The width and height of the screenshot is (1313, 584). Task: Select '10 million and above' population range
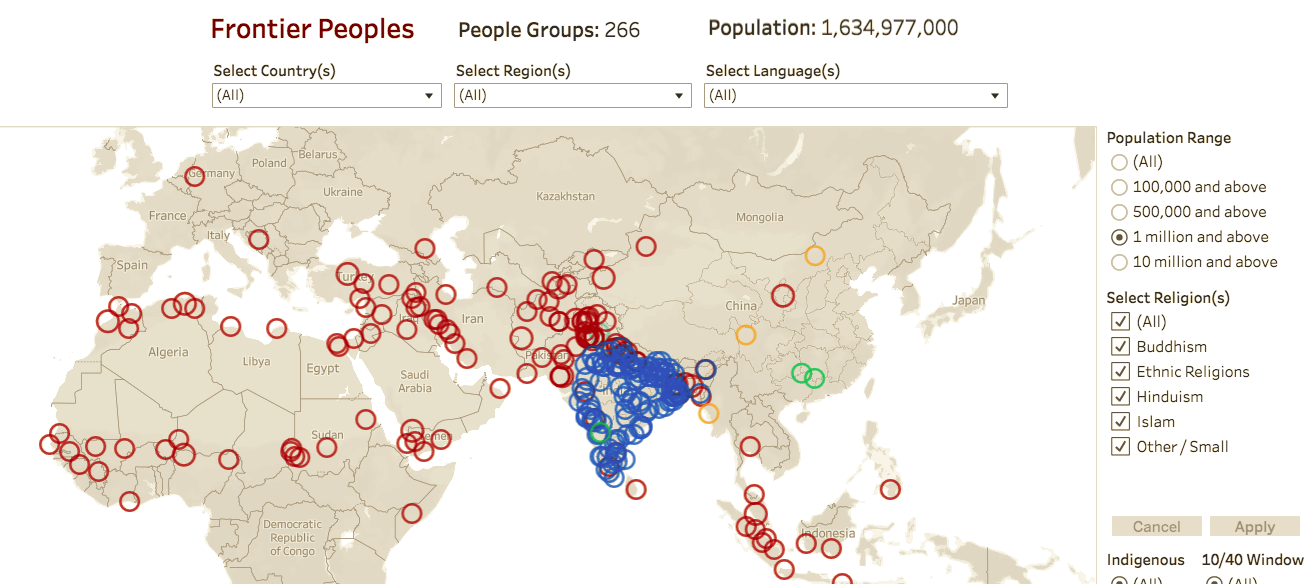tap(1119, 262)
